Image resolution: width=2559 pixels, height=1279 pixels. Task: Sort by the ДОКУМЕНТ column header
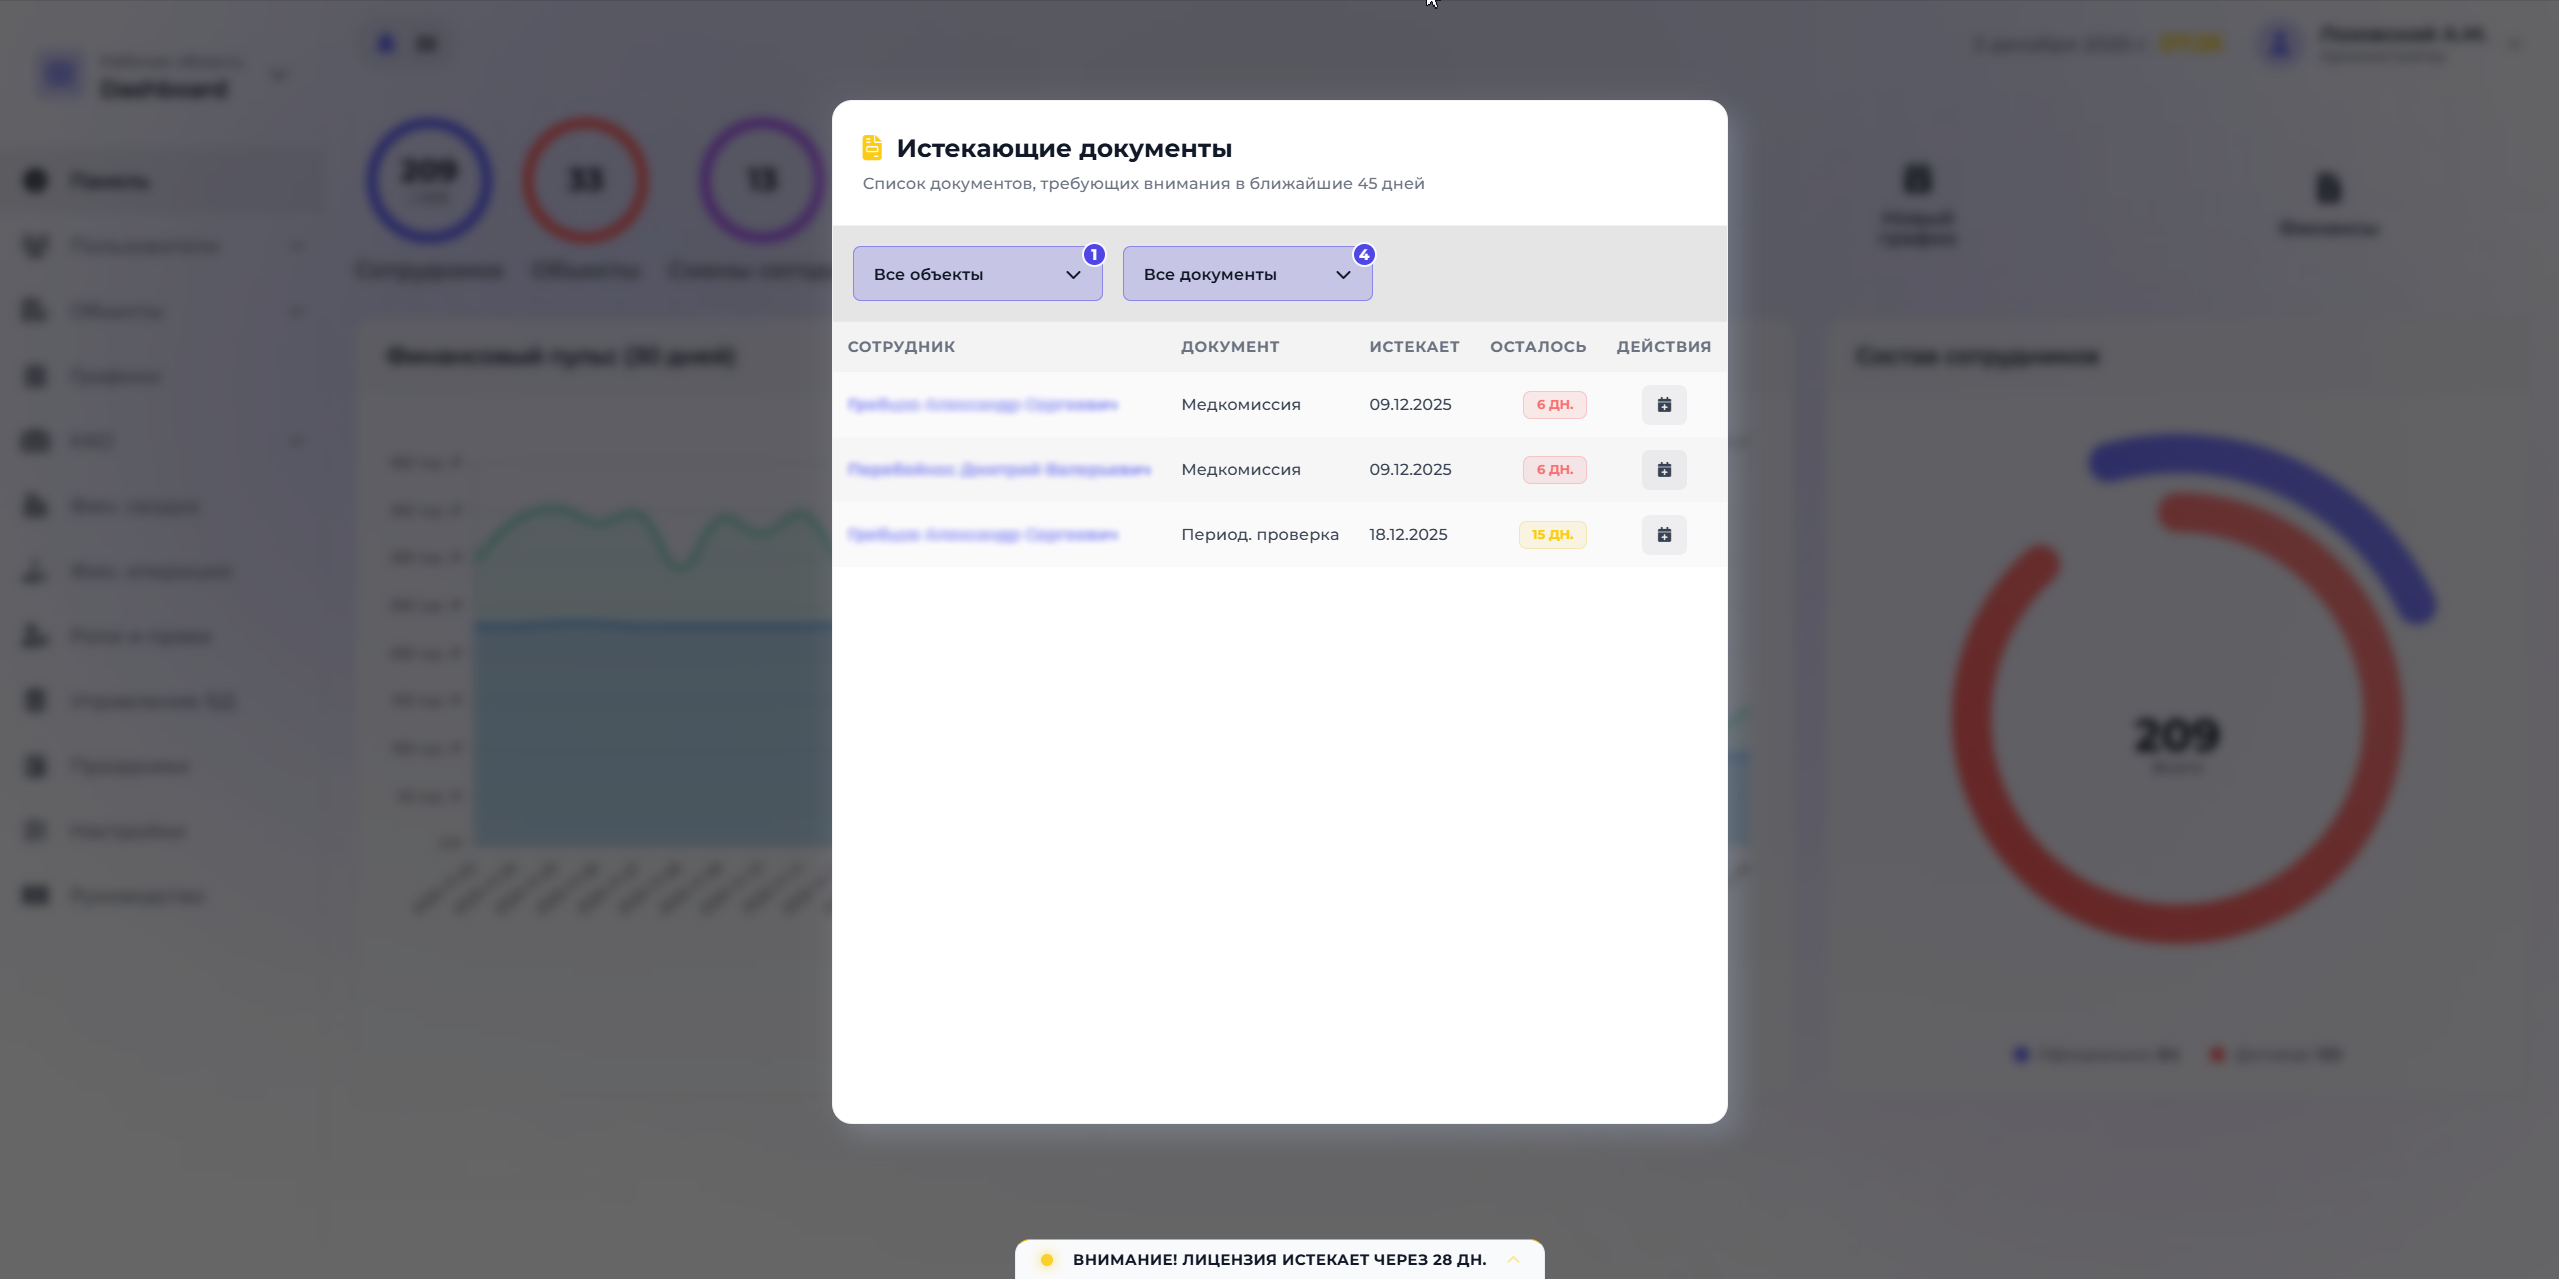[1229, 347]
